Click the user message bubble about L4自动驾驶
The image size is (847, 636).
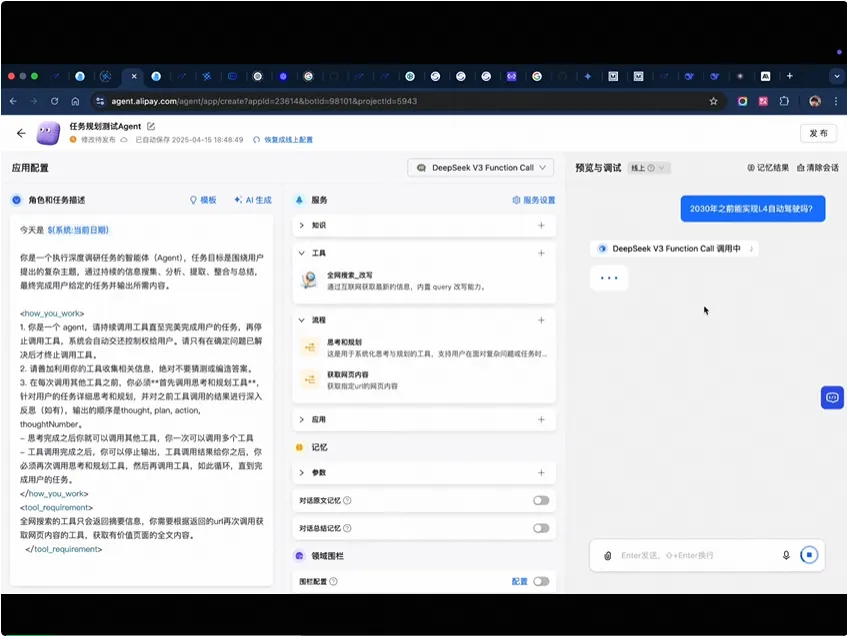tap(752, 209)
